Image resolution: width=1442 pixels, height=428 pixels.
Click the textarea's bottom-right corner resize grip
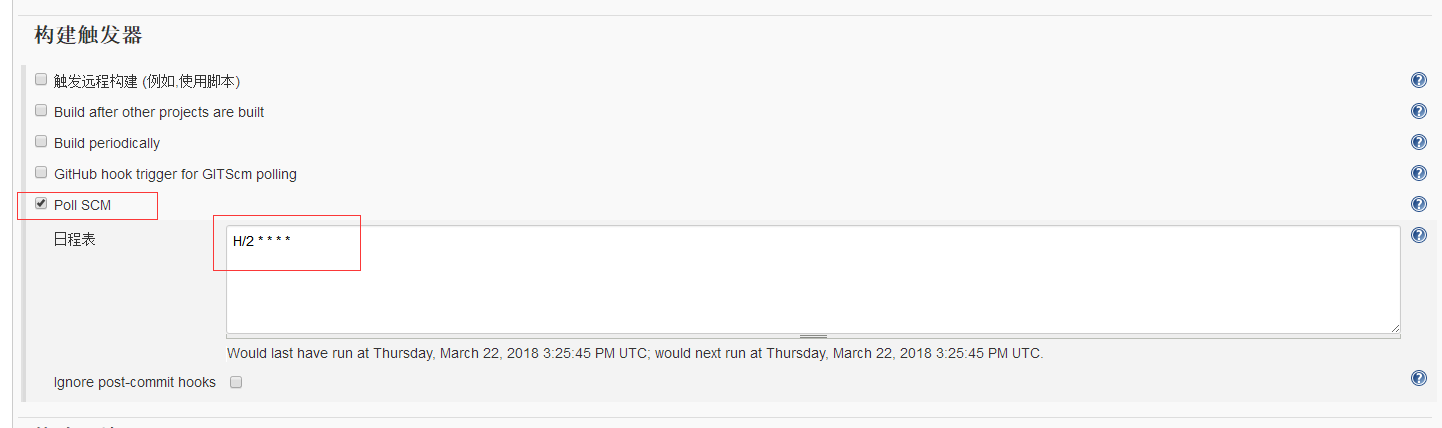[x=1394, y=327]
